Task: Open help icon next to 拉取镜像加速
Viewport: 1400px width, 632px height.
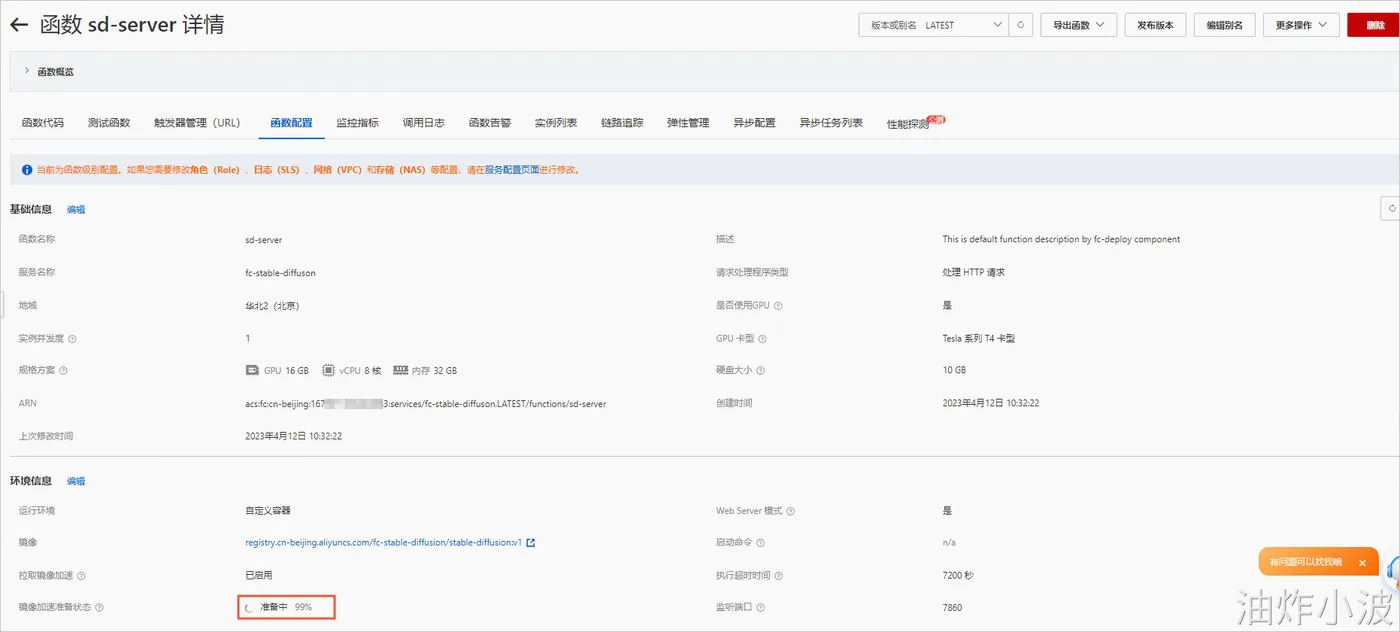Action: [x=81, y=576]
